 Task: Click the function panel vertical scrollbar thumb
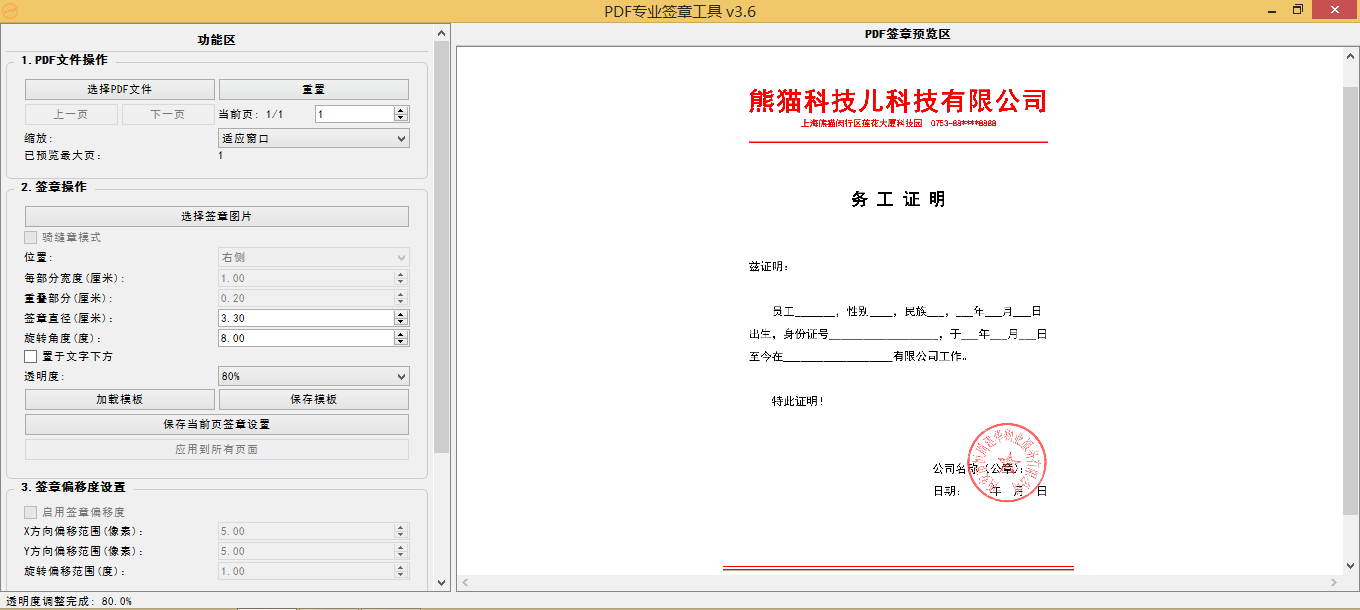tap(441, 247)
